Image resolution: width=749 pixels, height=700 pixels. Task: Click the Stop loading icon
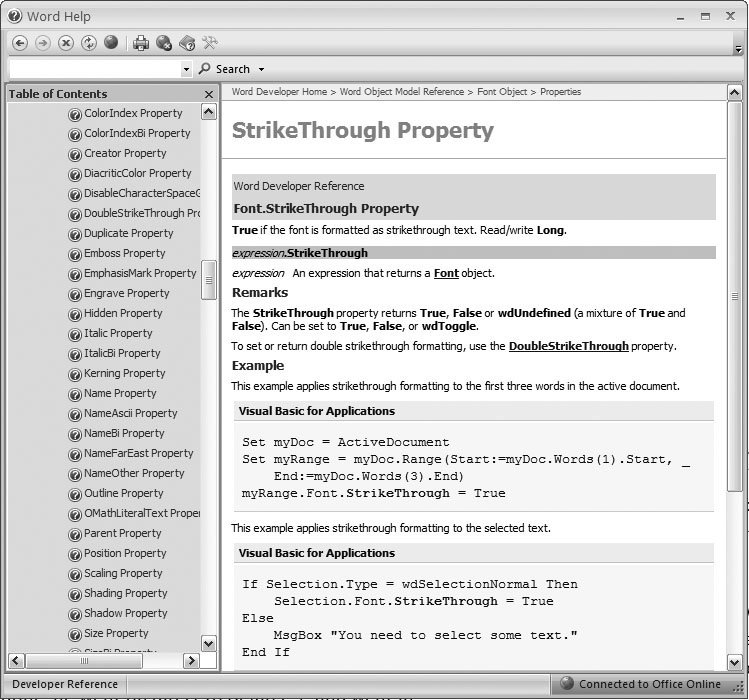(x=65, y=43)
